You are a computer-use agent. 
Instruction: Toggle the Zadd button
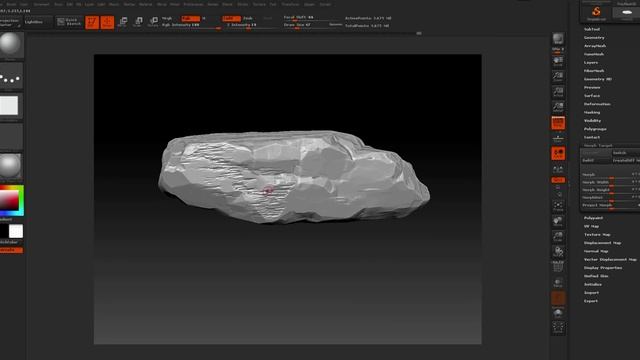tap(231, 18)
